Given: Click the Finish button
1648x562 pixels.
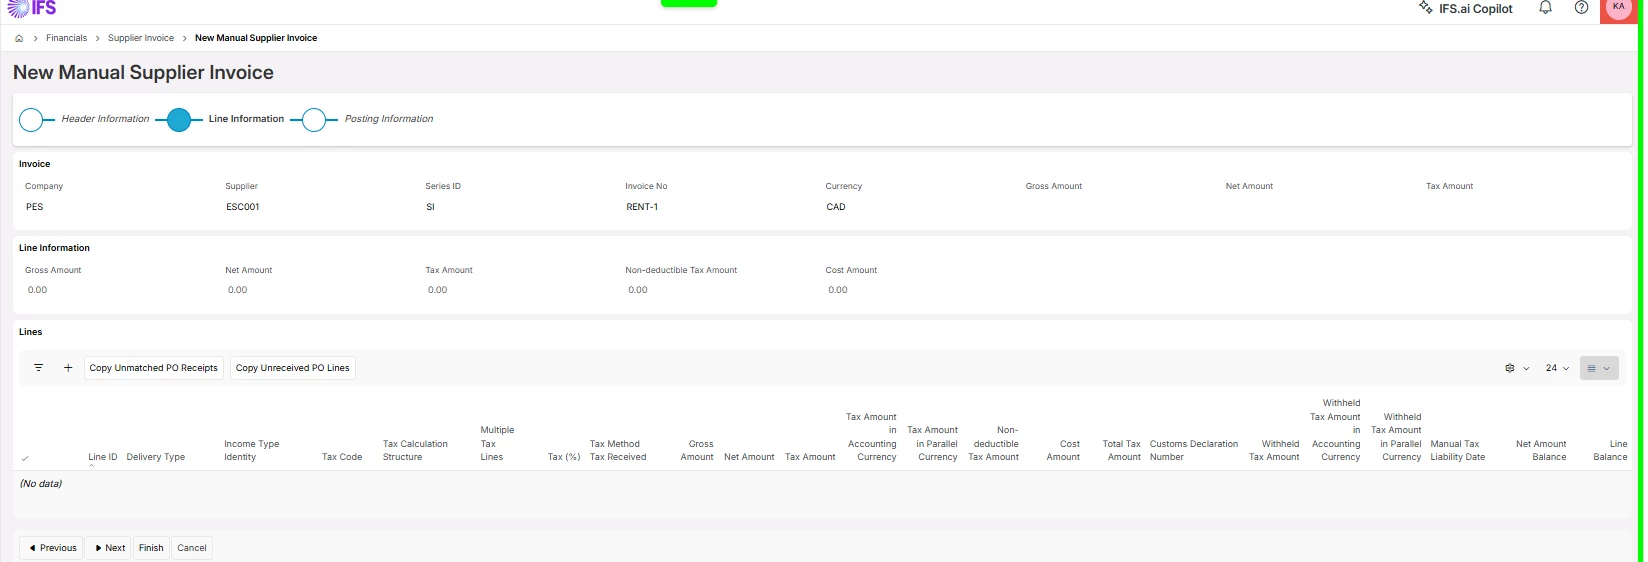Looking at the screenshot, I should [x=151, y=548].
